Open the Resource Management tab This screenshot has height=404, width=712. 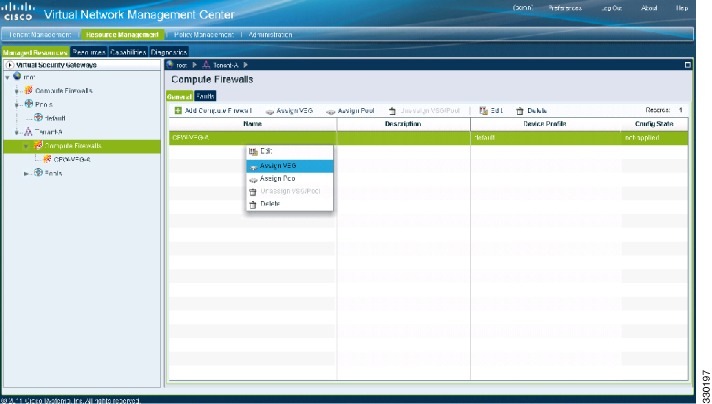tap(122, 34)
